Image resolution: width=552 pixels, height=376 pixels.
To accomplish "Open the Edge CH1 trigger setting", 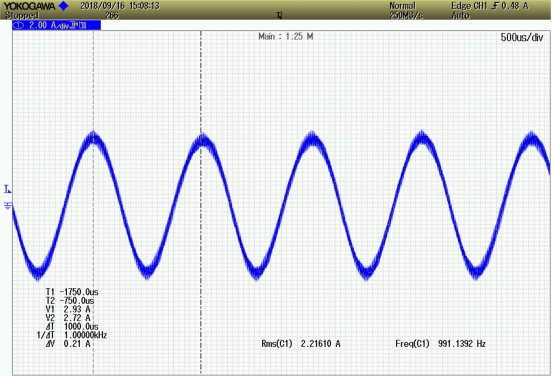I will click(490, 6).
